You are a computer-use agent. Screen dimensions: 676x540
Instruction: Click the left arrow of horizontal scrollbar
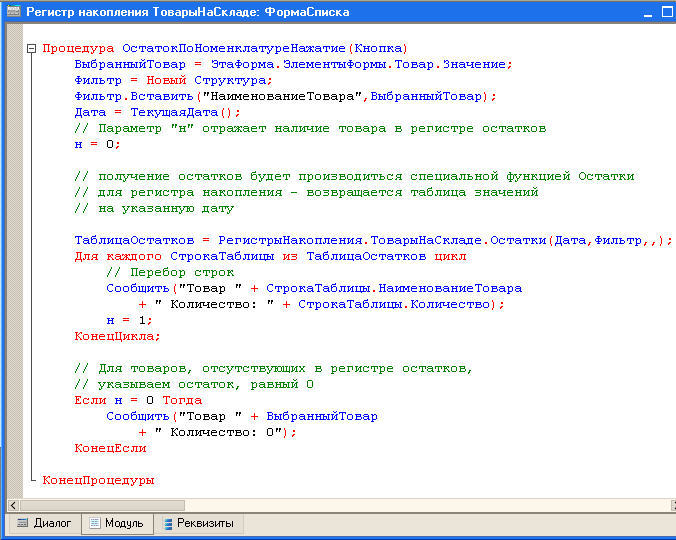(x=13, y=505)
